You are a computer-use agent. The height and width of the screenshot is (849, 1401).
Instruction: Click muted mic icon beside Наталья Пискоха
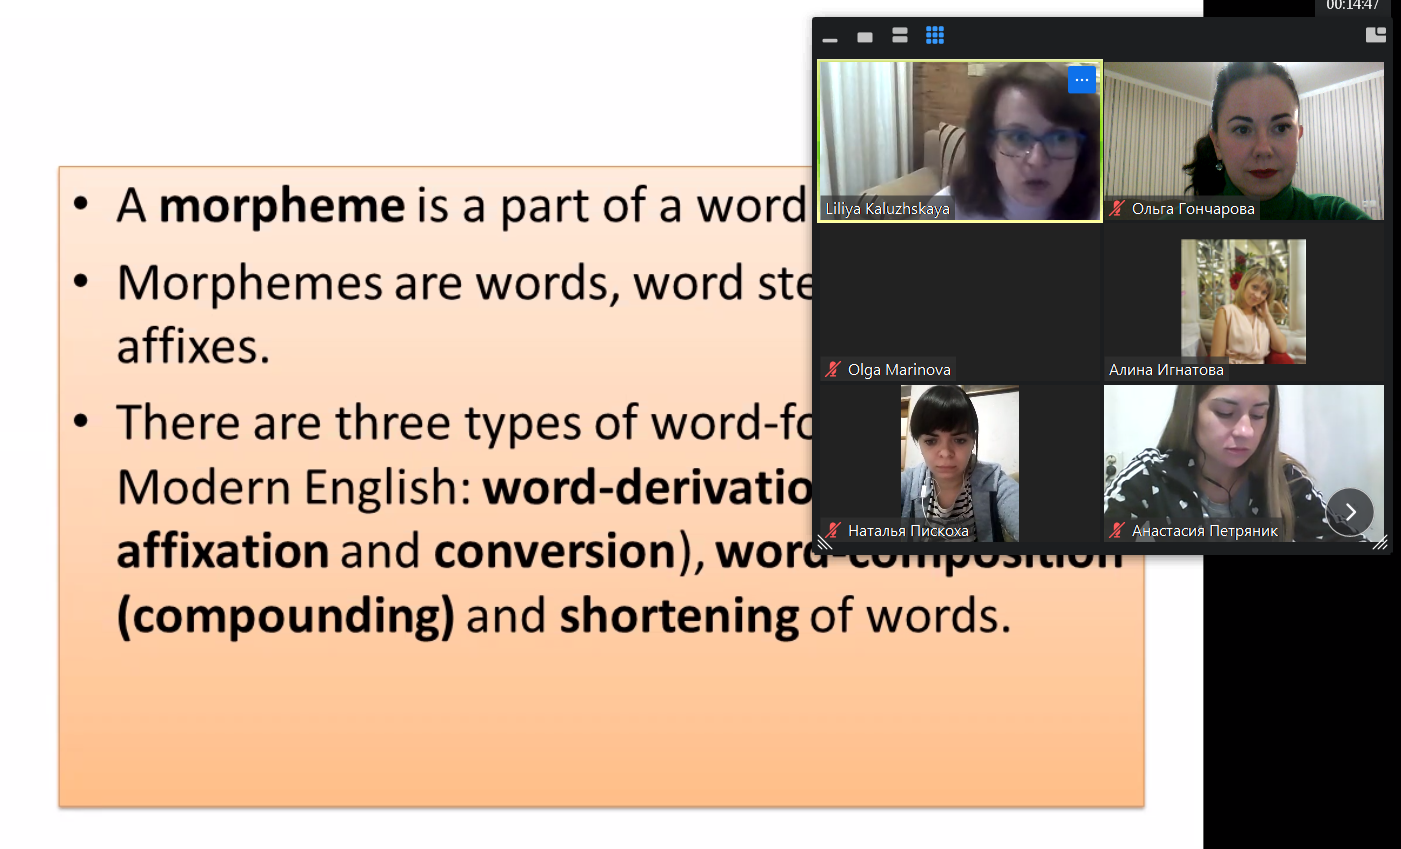[x=833, y=531]
